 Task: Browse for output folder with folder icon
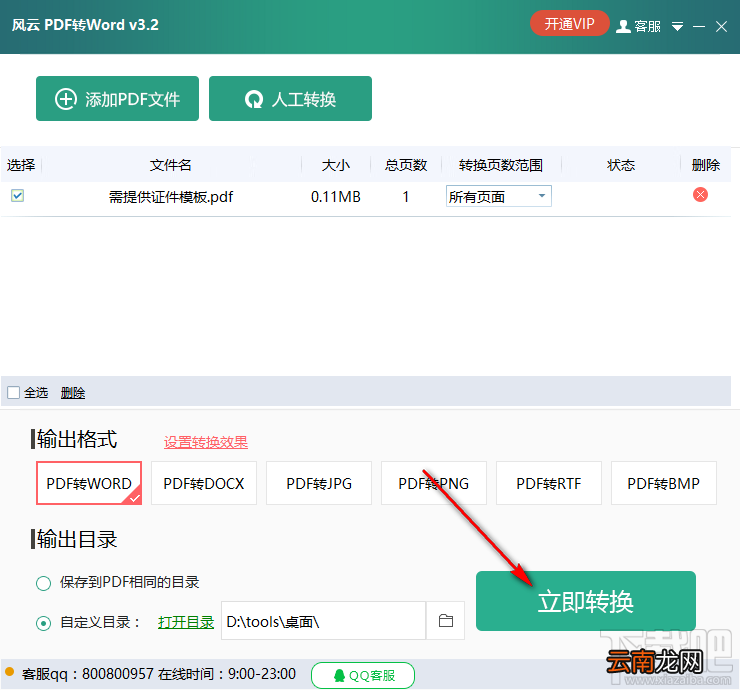446,621
